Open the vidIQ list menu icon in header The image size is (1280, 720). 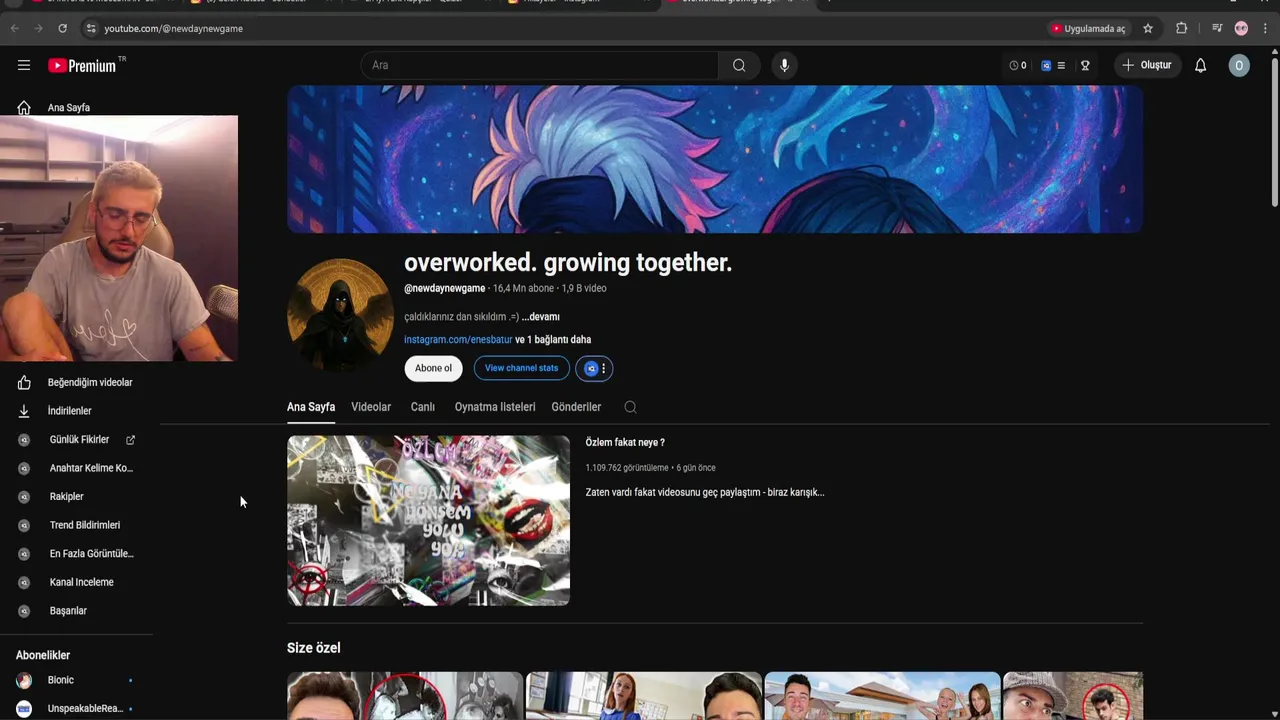pos(1061,65)
